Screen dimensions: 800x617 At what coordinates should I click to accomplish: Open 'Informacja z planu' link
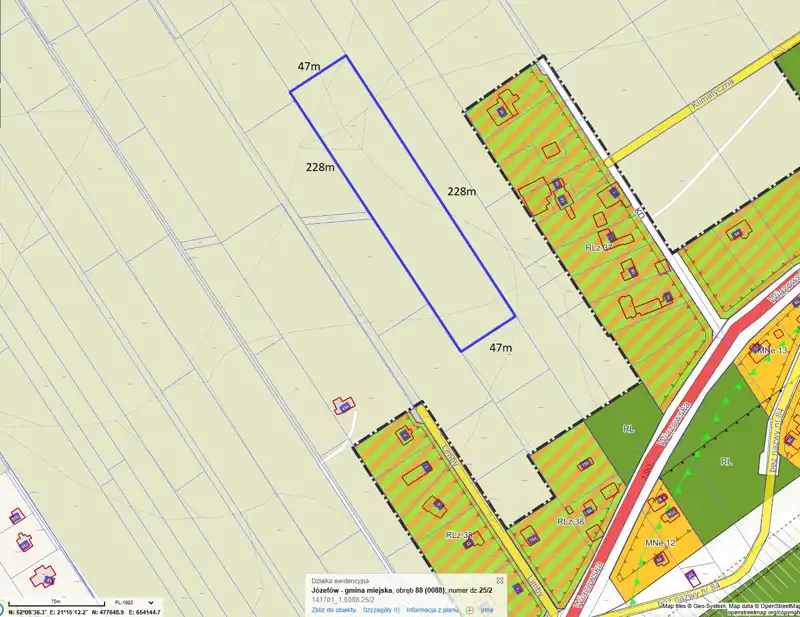point(432,610)
